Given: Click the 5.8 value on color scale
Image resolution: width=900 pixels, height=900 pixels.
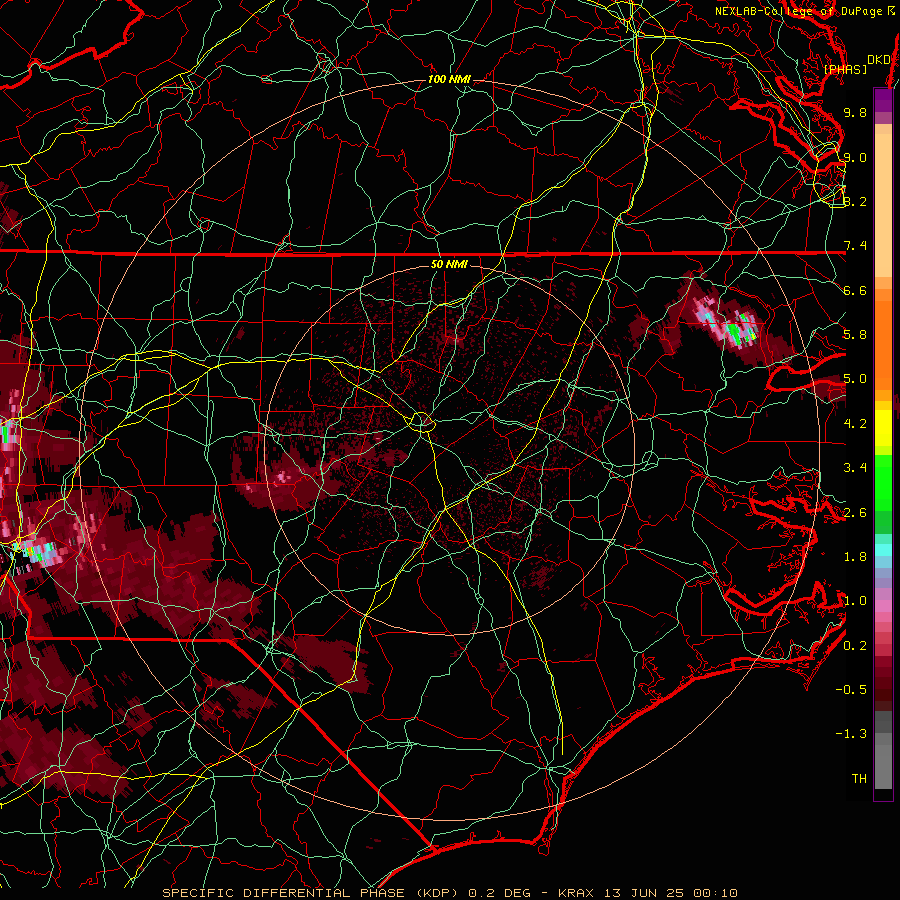Looking at the screenshot, I should pos(855,335).
